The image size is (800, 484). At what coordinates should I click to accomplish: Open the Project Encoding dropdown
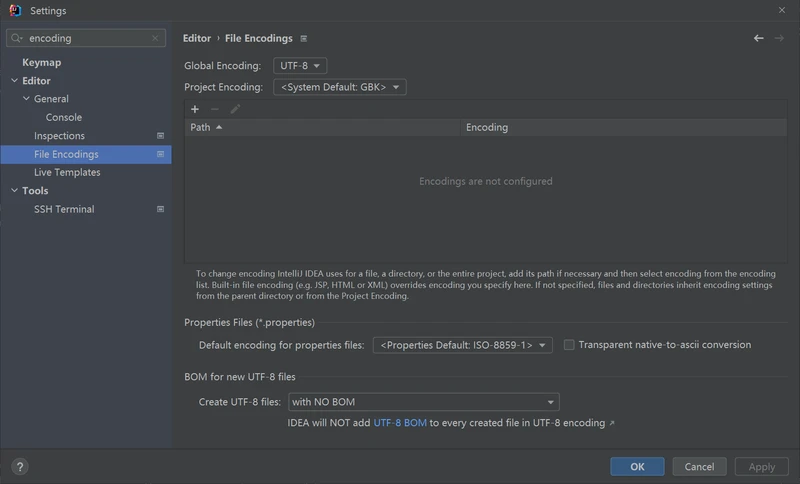point(339,87)
